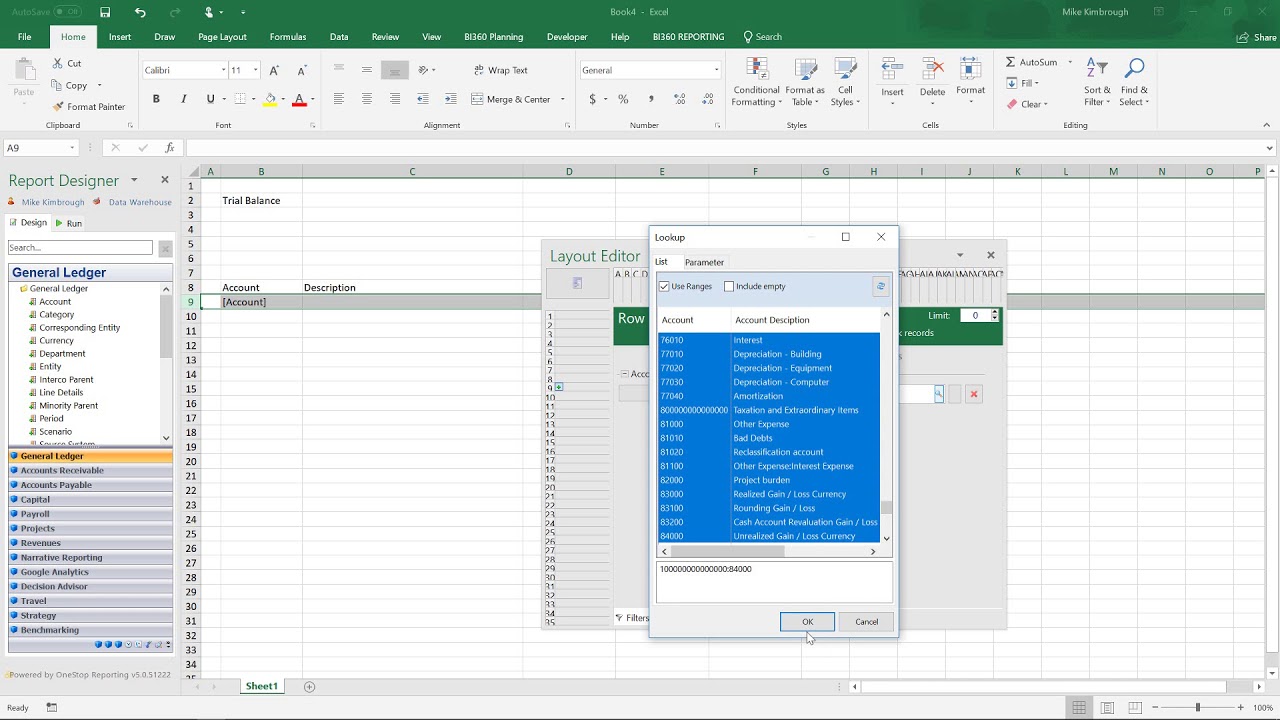
Task: Toggle the AutoSave switch
Action: point(67,12)
